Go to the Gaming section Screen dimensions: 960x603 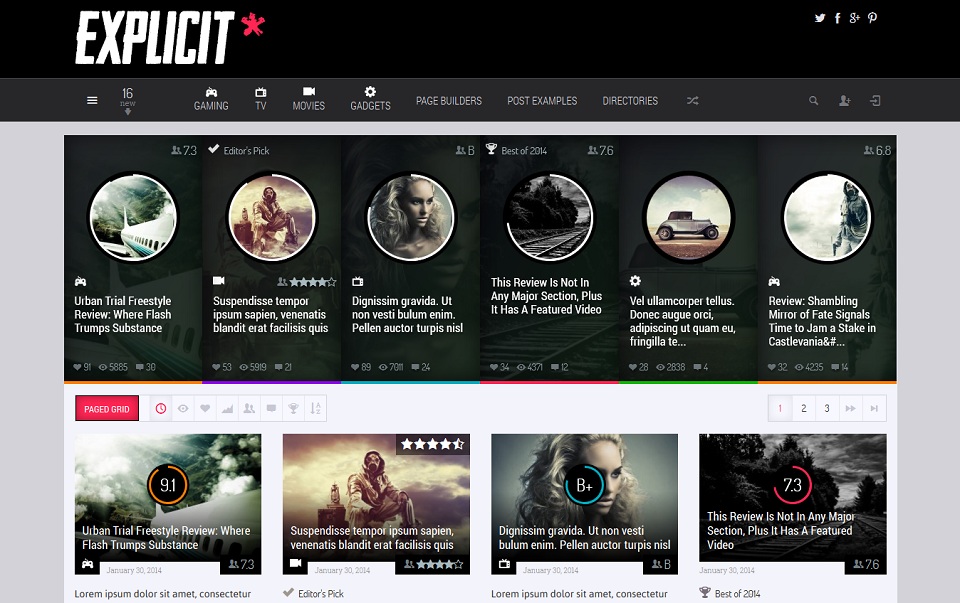[x=211, y=99]
